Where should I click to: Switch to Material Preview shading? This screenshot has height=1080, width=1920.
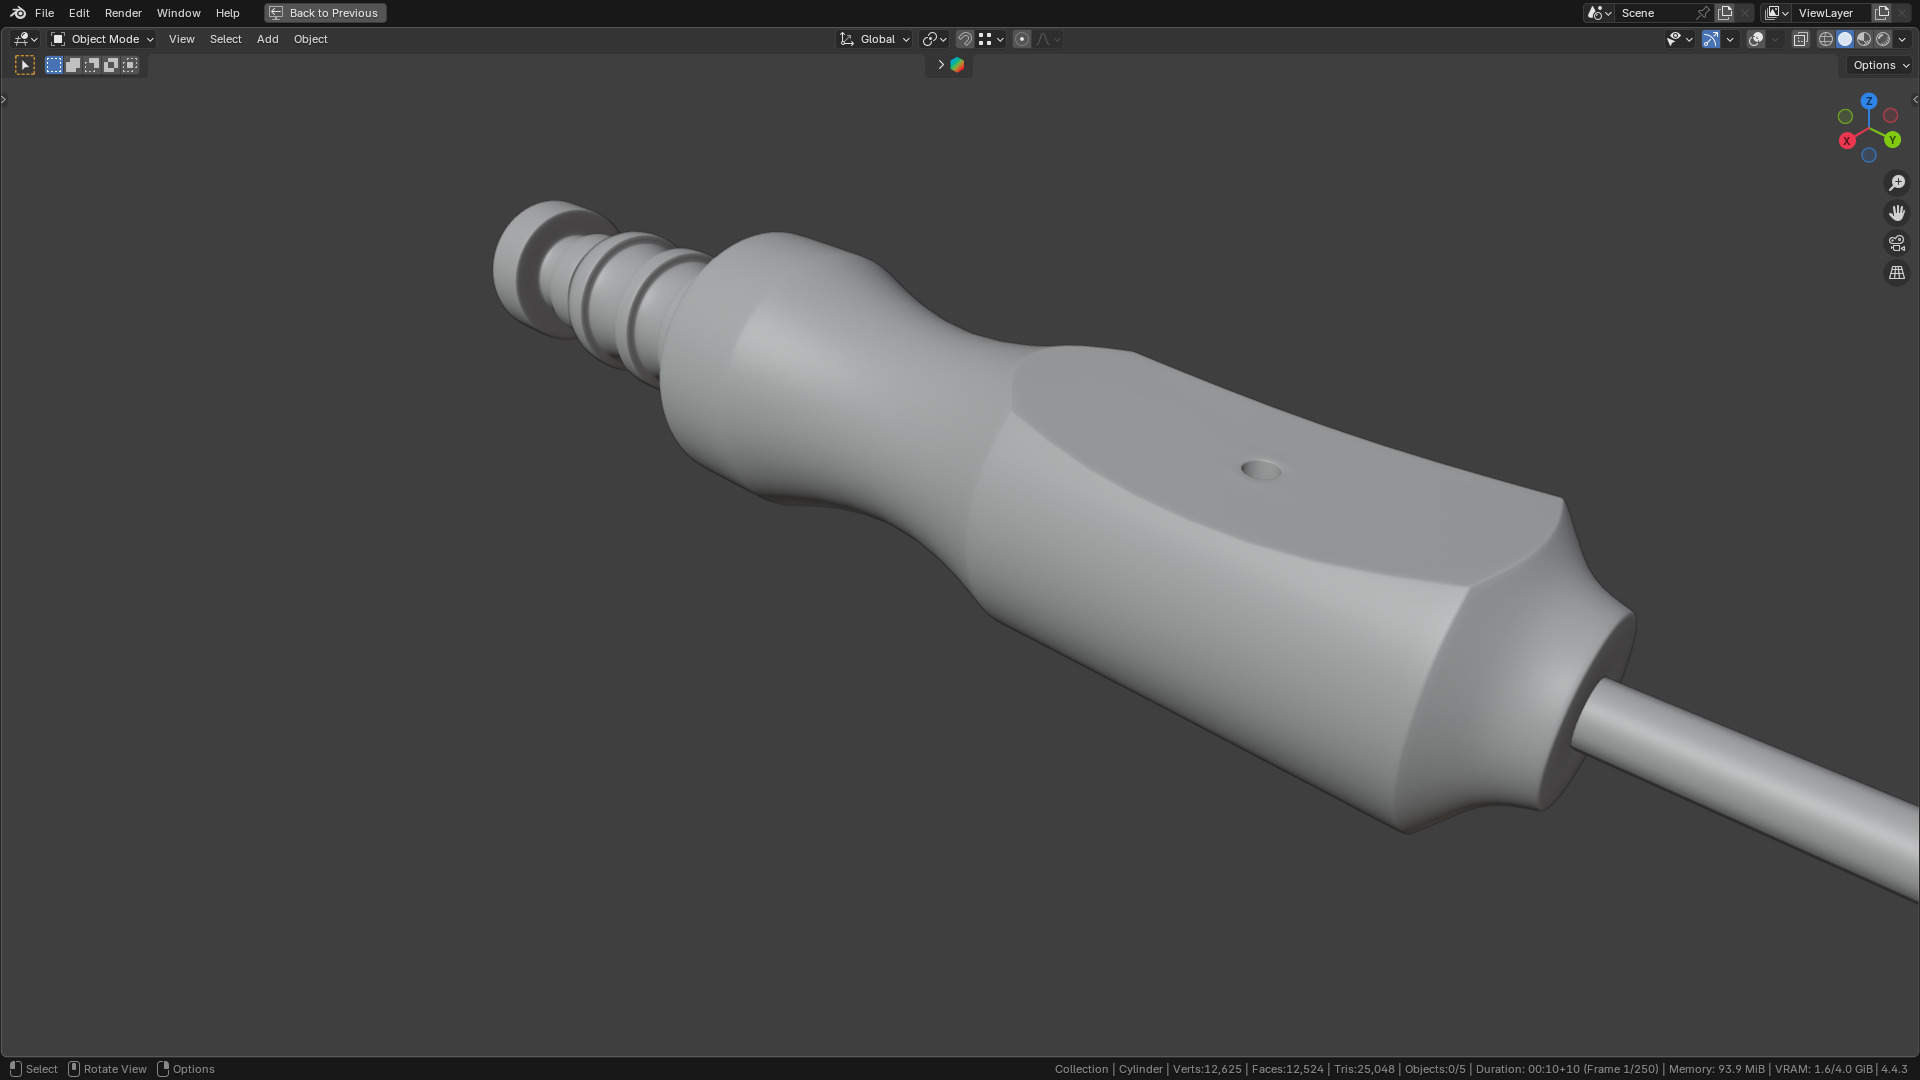pos(1864,39)
